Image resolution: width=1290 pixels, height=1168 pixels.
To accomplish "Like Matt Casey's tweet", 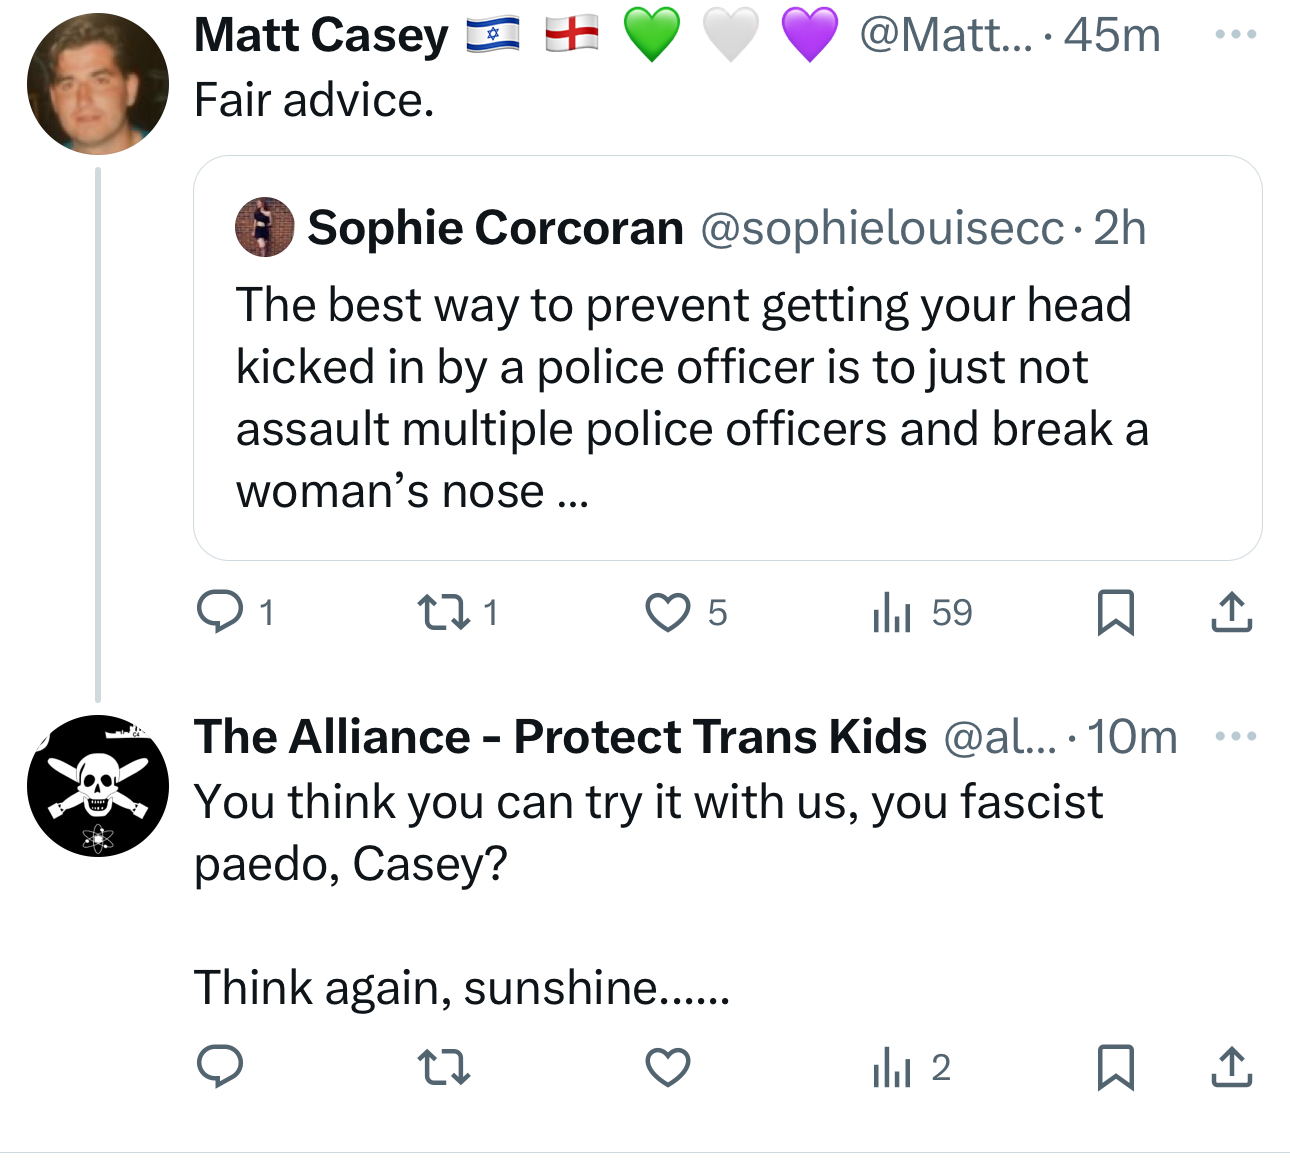I will [x=667, y=612].
